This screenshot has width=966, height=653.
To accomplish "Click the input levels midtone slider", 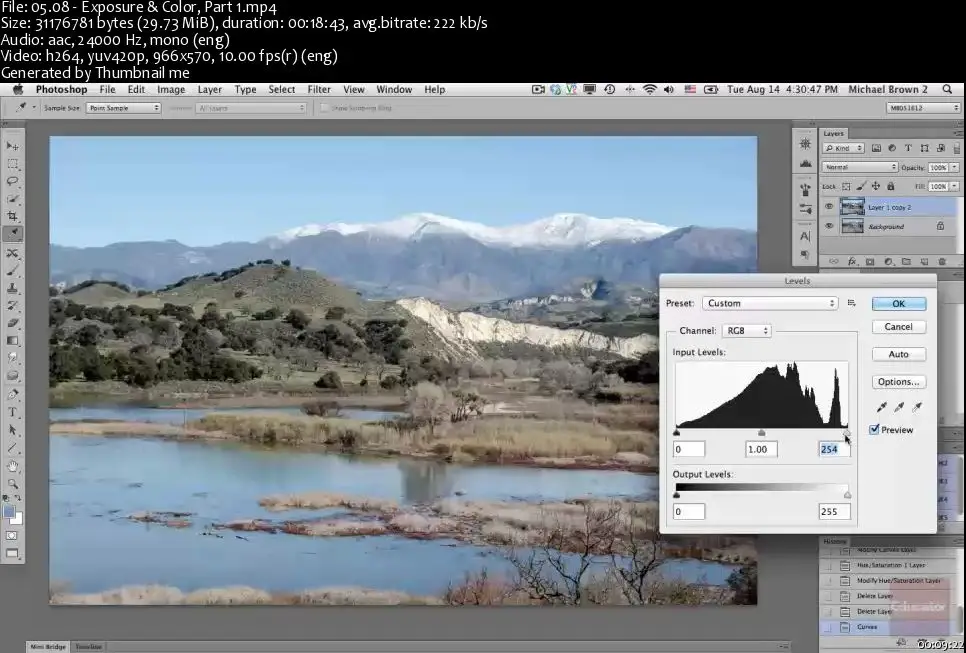I will (761, 433).
